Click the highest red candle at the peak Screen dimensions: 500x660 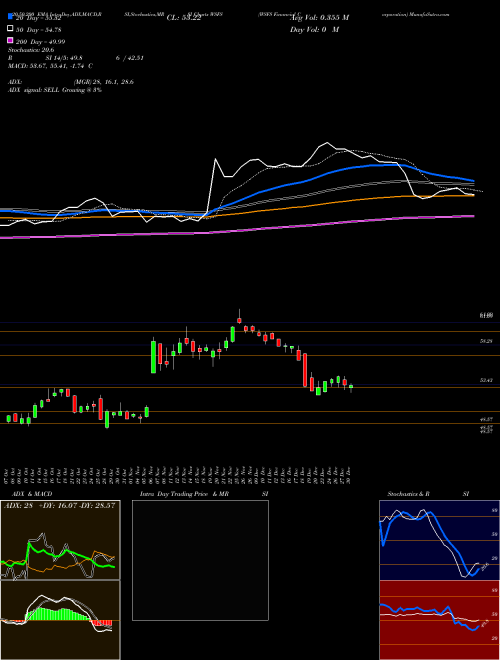click(x=239, y=320)
